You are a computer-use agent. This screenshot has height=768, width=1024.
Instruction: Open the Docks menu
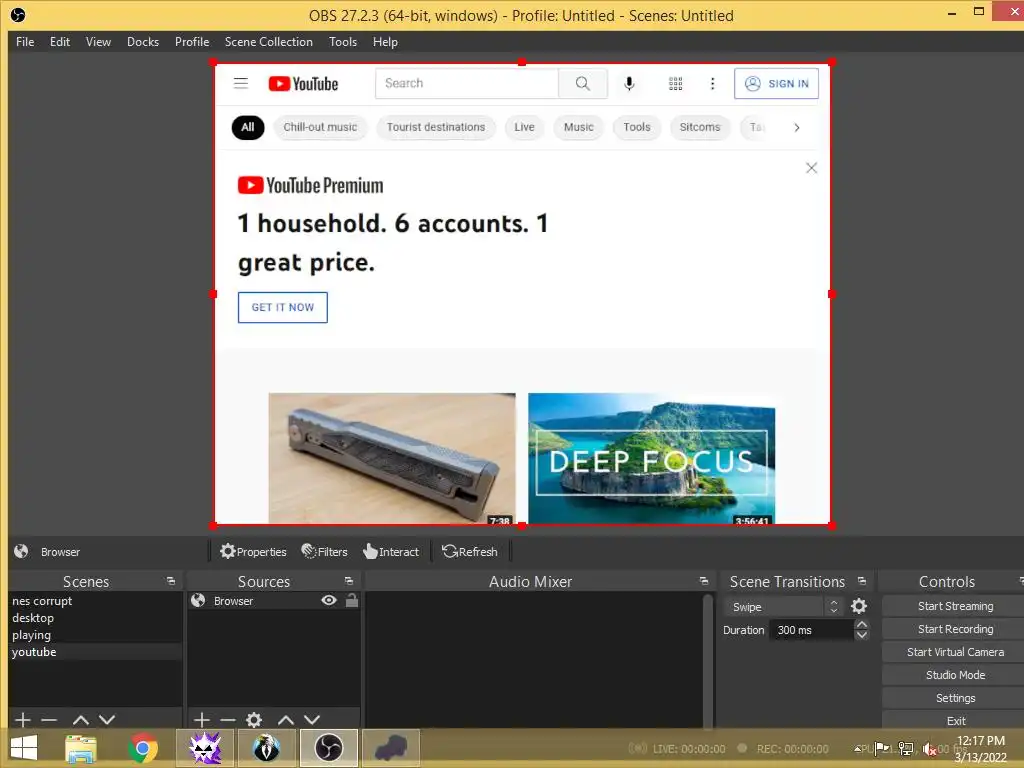coord(142,42)
